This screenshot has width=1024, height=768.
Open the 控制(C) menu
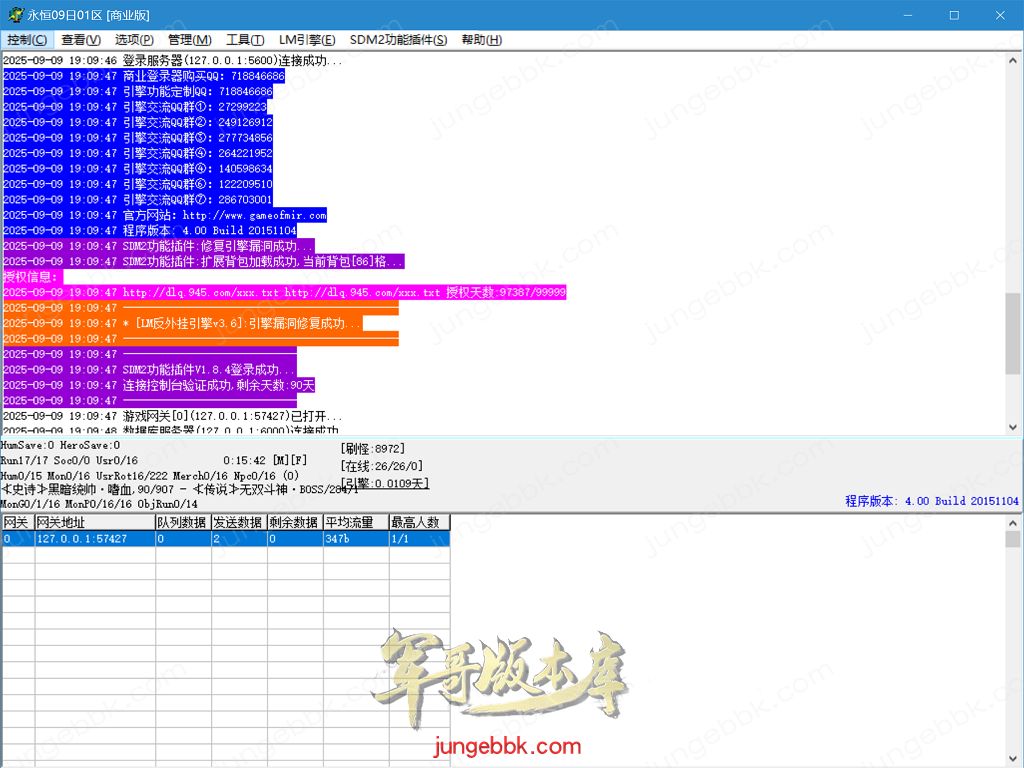point(27,40)
